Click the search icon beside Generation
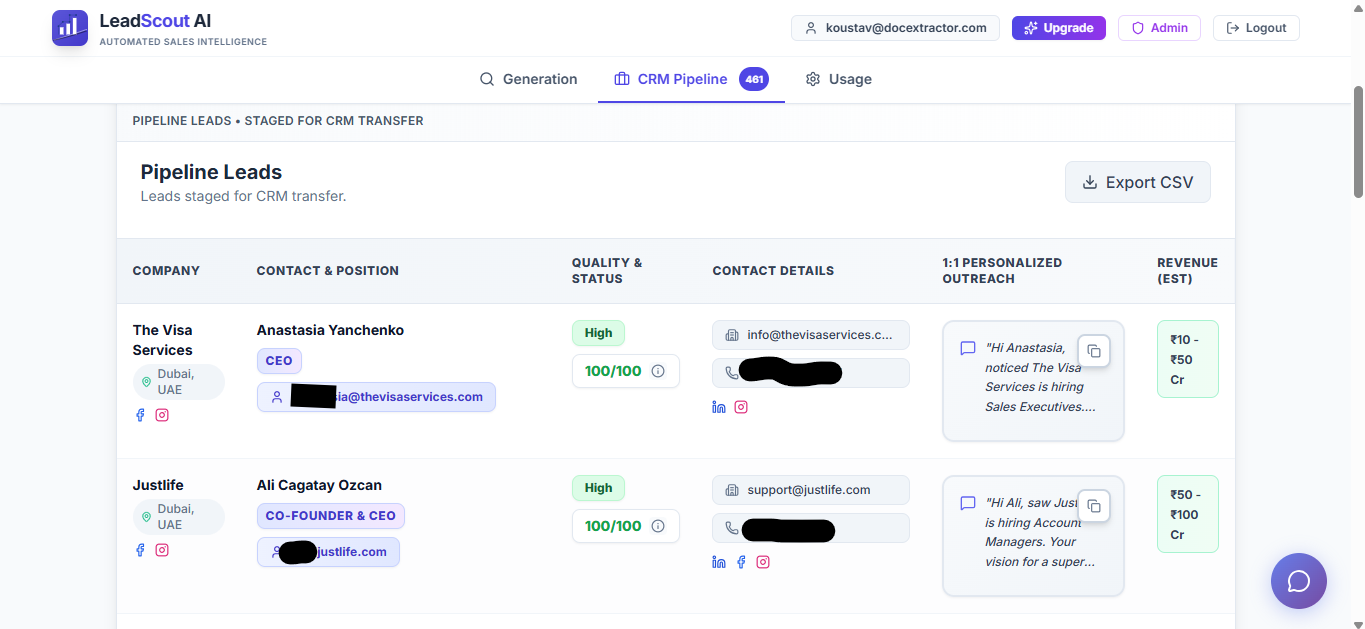 (487, 79)
